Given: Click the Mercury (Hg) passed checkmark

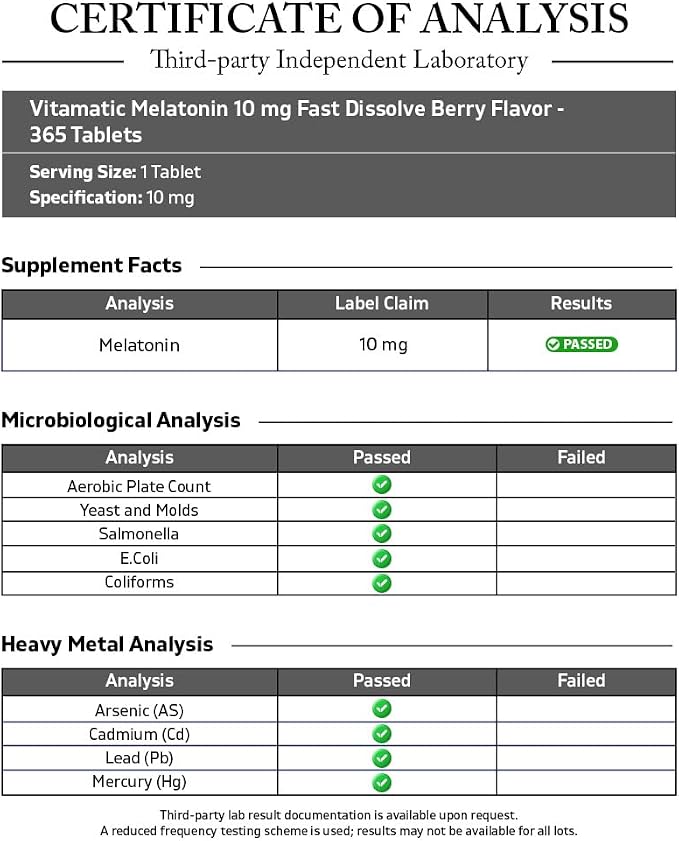Looking at the screenshot, I should click(x=382, y=783).
